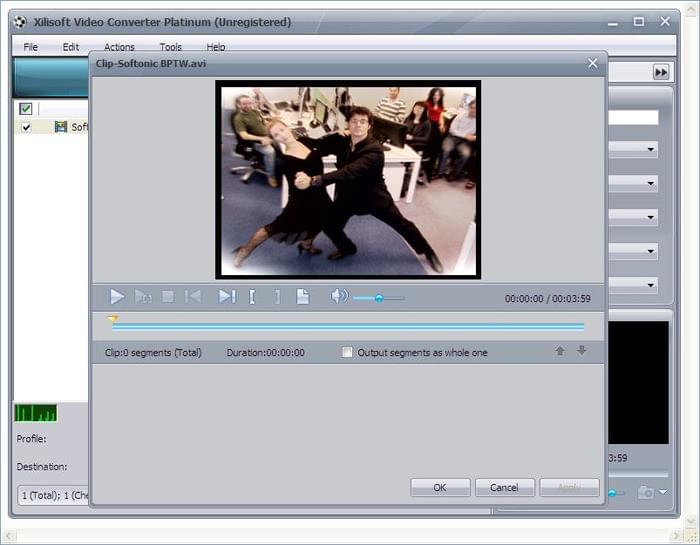Toggle the select-all checkbox in file list
The image size is (700, 545).
pos(26,109)
